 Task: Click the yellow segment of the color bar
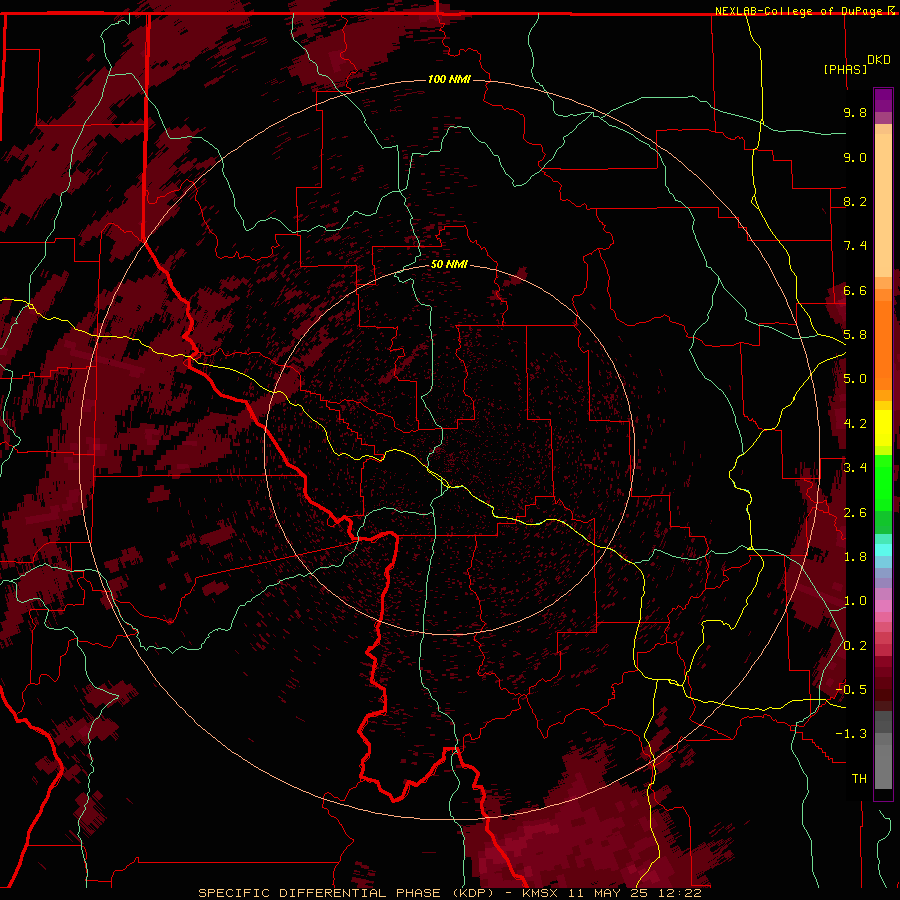tap(883, 428)
